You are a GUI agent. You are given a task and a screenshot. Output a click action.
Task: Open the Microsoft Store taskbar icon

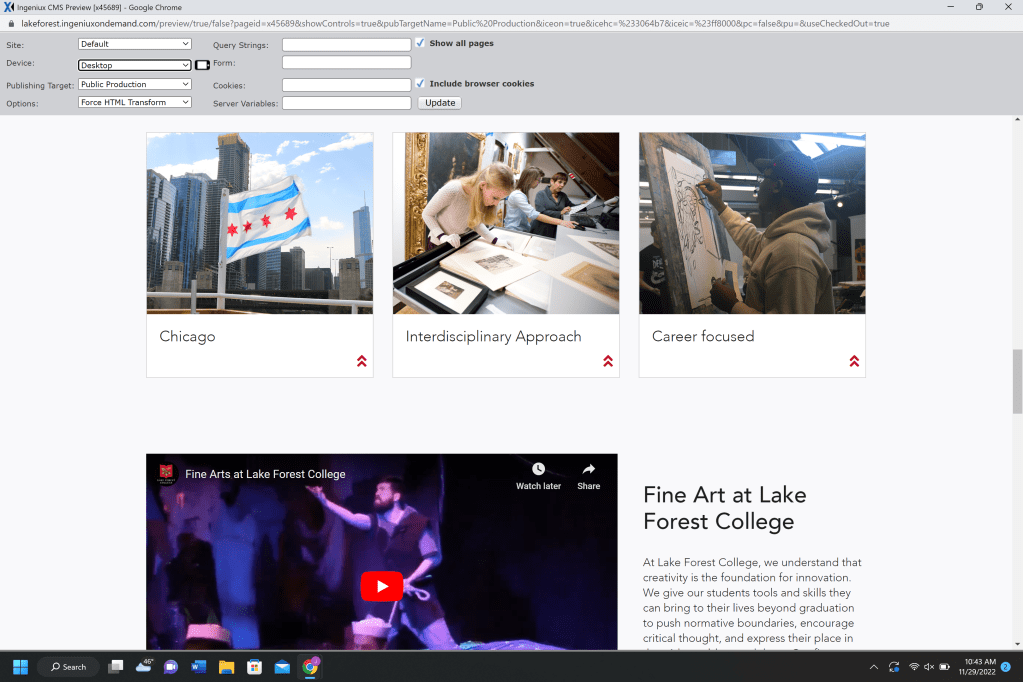tap(254, 667)
